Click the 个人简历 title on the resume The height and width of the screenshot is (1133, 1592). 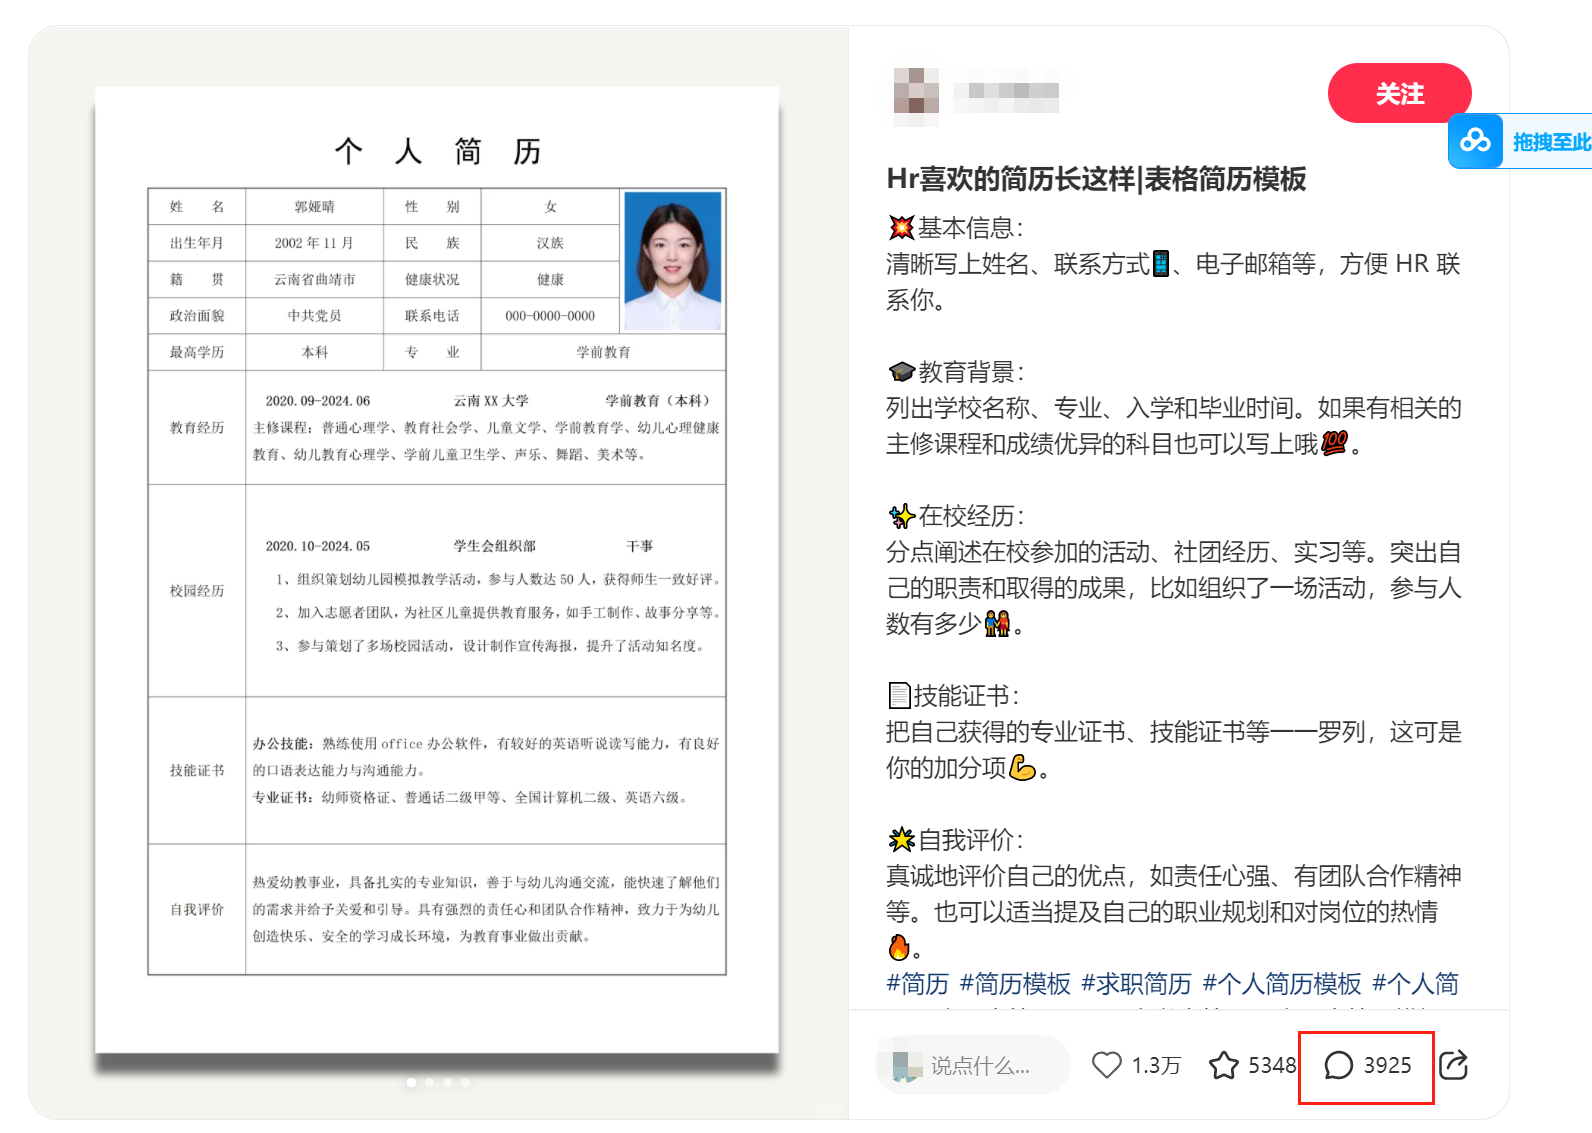pyautogui.click(x=438, y=151)
